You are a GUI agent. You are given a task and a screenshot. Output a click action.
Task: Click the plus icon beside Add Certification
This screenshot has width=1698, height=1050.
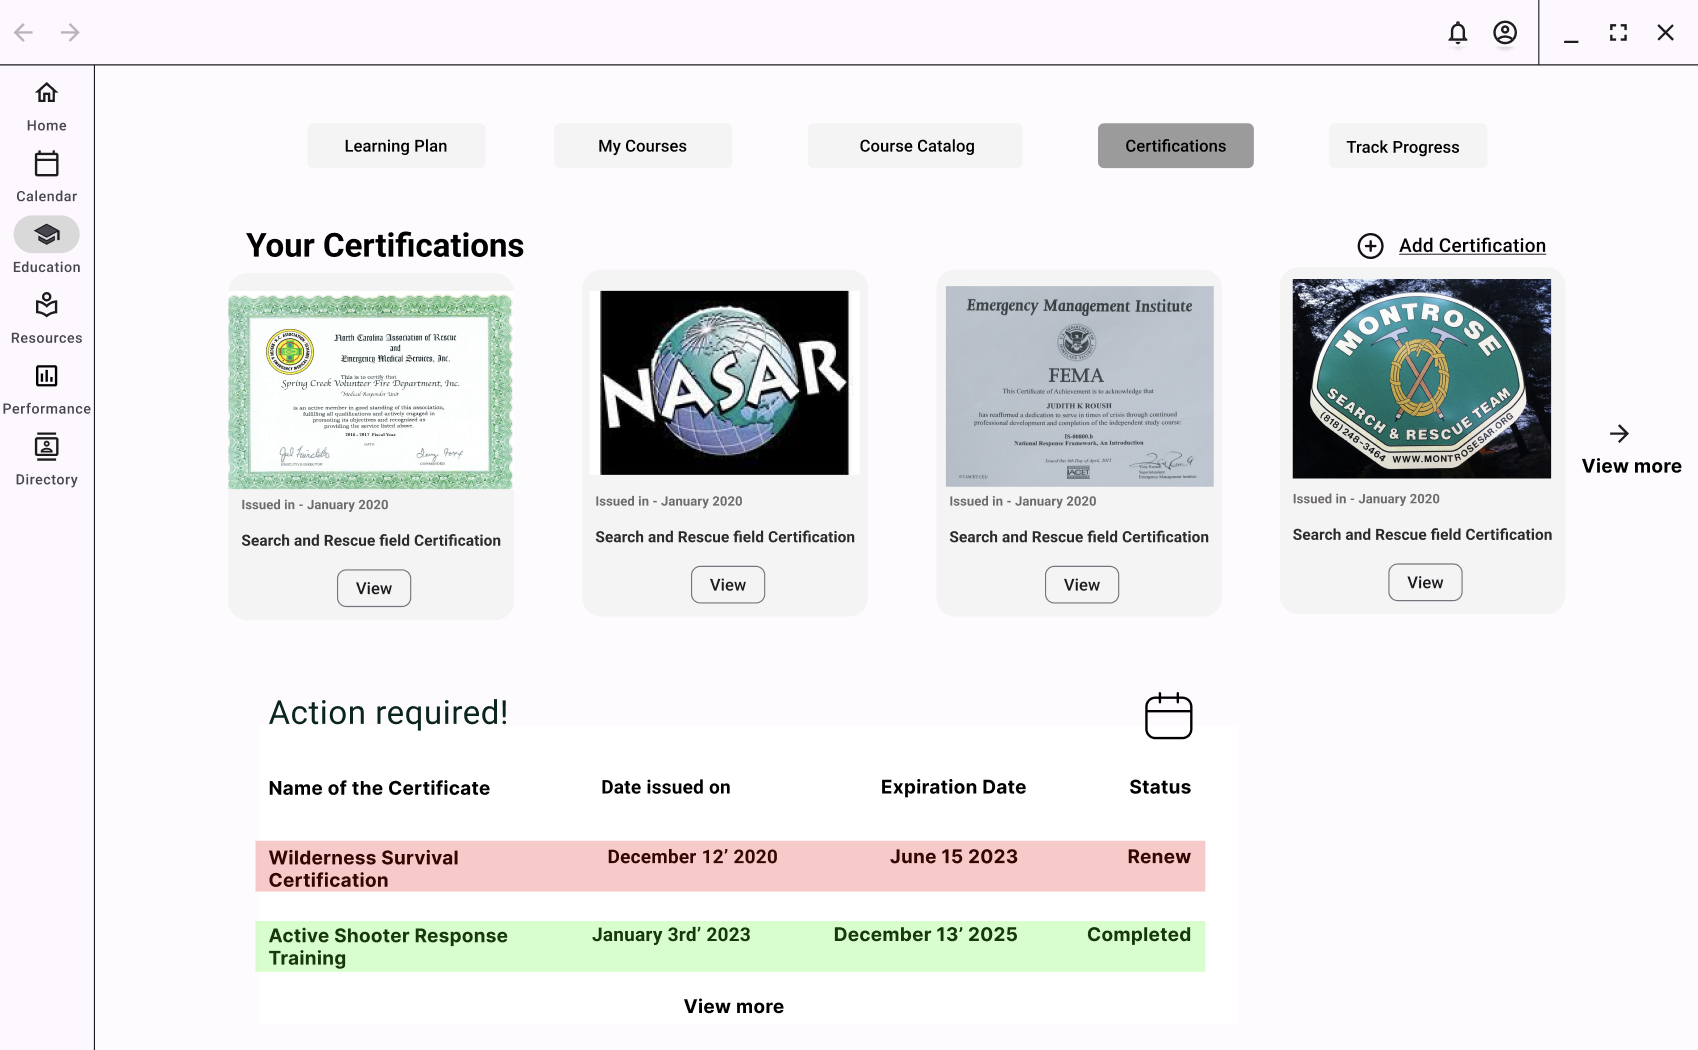pos(1371,246)
